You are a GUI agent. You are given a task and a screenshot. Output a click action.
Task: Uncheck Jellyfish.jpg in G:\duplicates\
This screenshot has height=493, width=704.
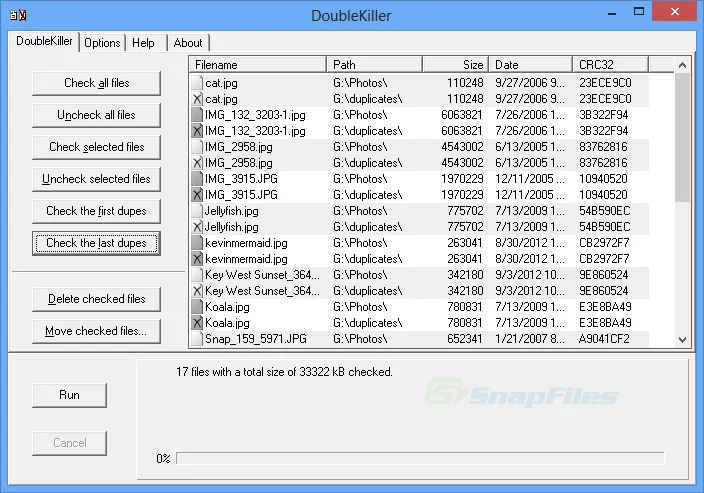tap(197, 227)
